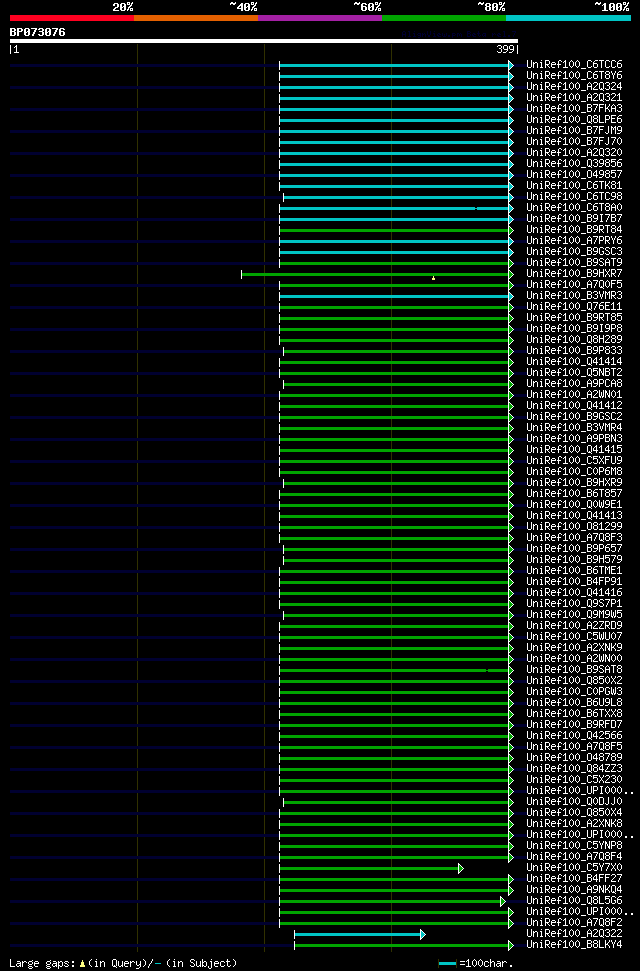Select the label UniRef100_Q8H289
640x971 pixels.
(x=574, y=339)
